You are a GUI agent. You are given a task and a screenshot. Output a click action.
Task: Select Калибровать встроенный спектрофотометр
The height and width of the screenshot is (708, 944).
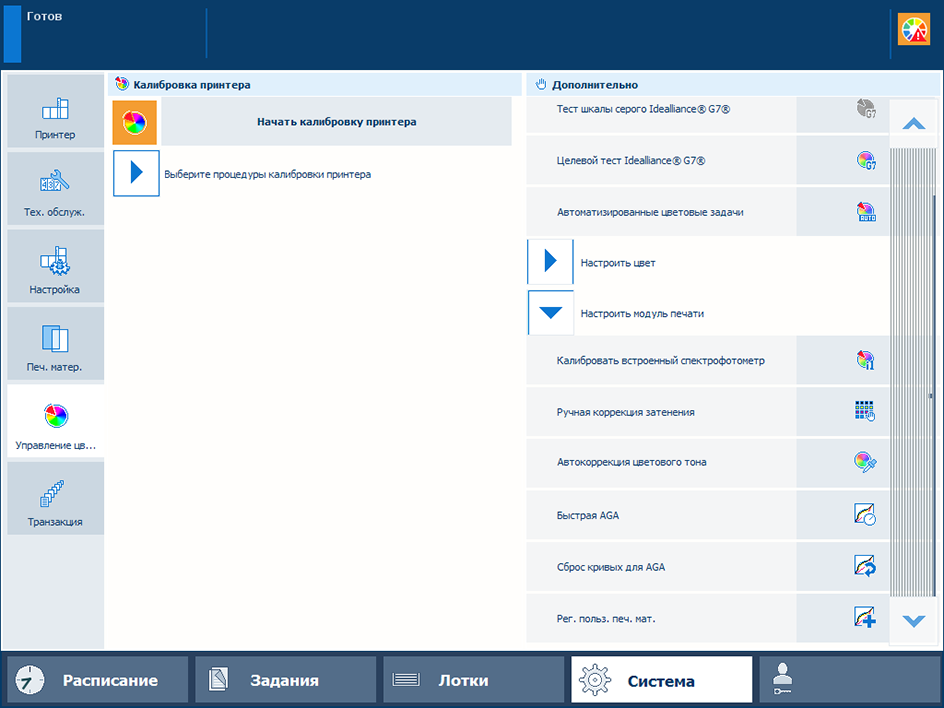pyautogui.click(x=661, y=361)
